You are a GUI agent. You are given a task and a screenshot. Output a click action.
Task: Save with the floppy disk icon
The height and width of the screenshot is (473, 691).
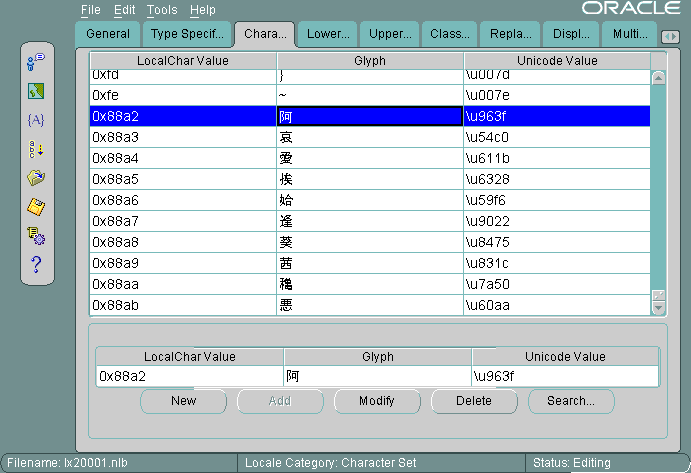point(36,207)
